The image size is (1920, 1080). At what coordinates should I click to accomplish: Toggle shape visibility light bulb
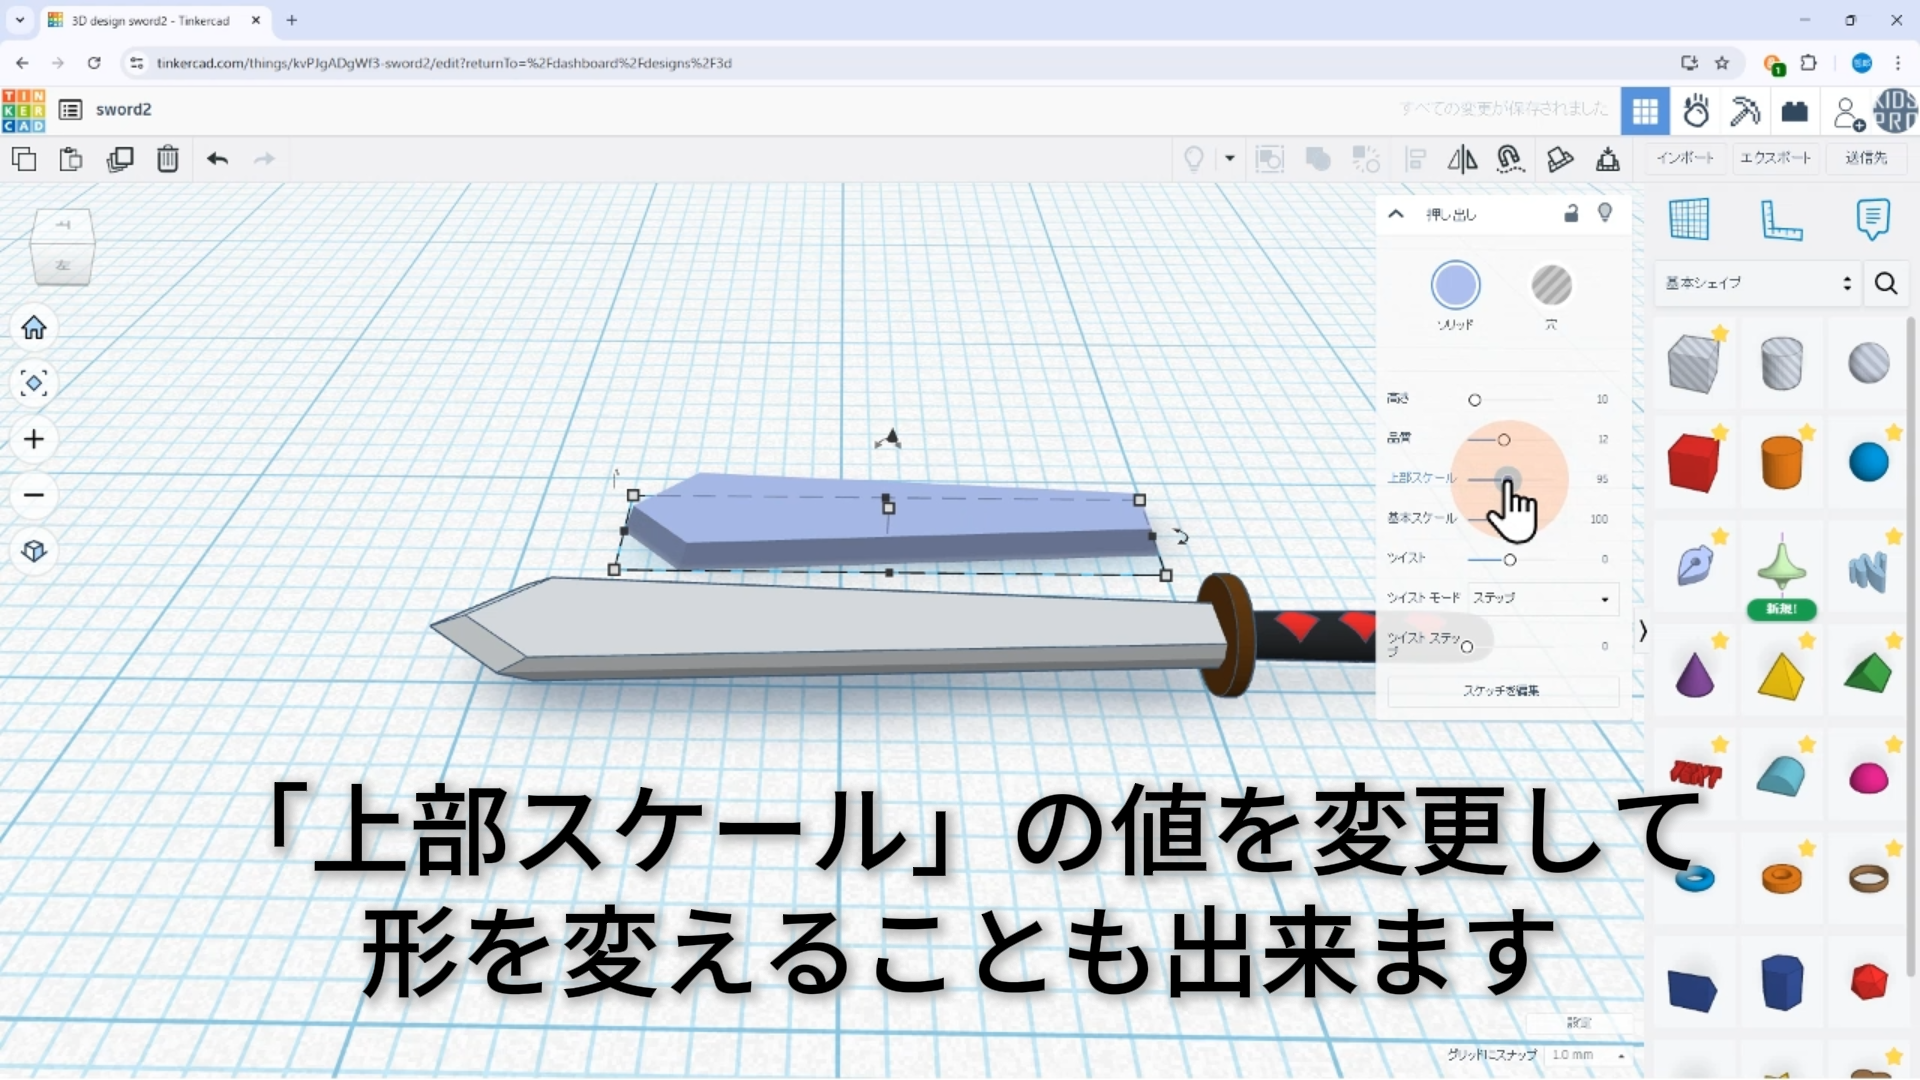pyautogui.click(x=1605, y=213)
